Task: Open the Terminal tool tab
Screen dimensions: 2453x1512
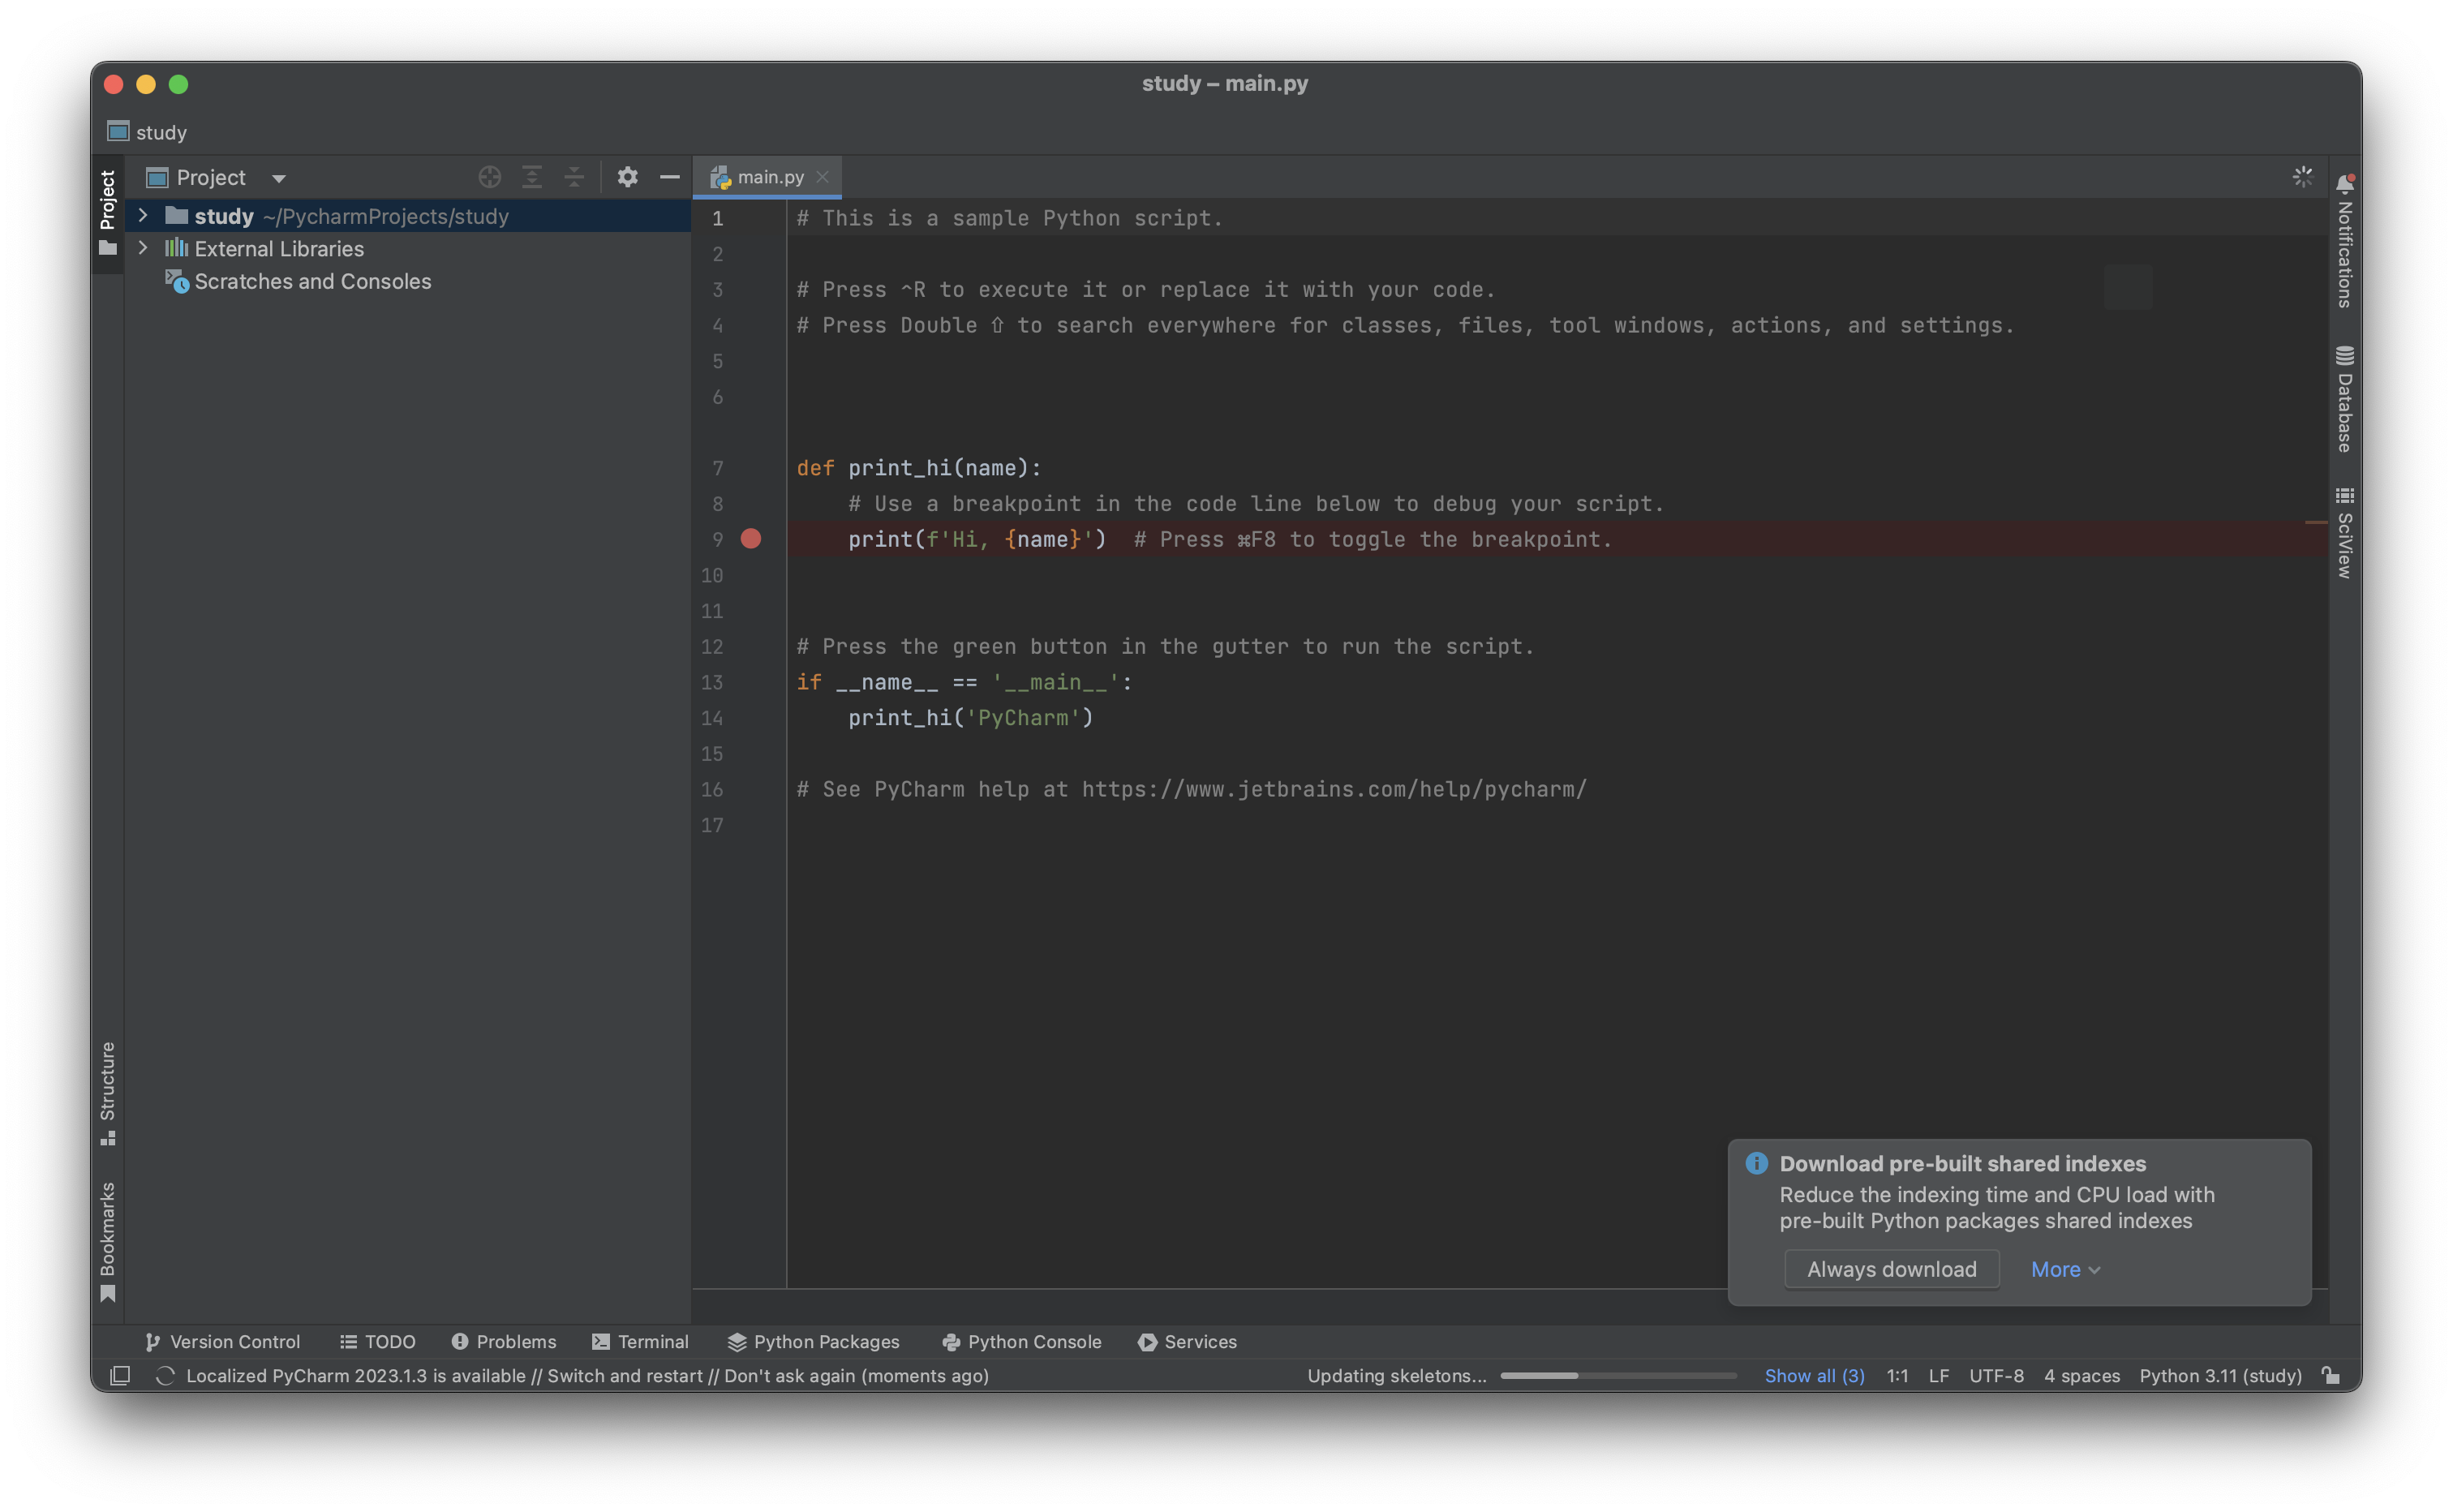Action: (640, 1341)
